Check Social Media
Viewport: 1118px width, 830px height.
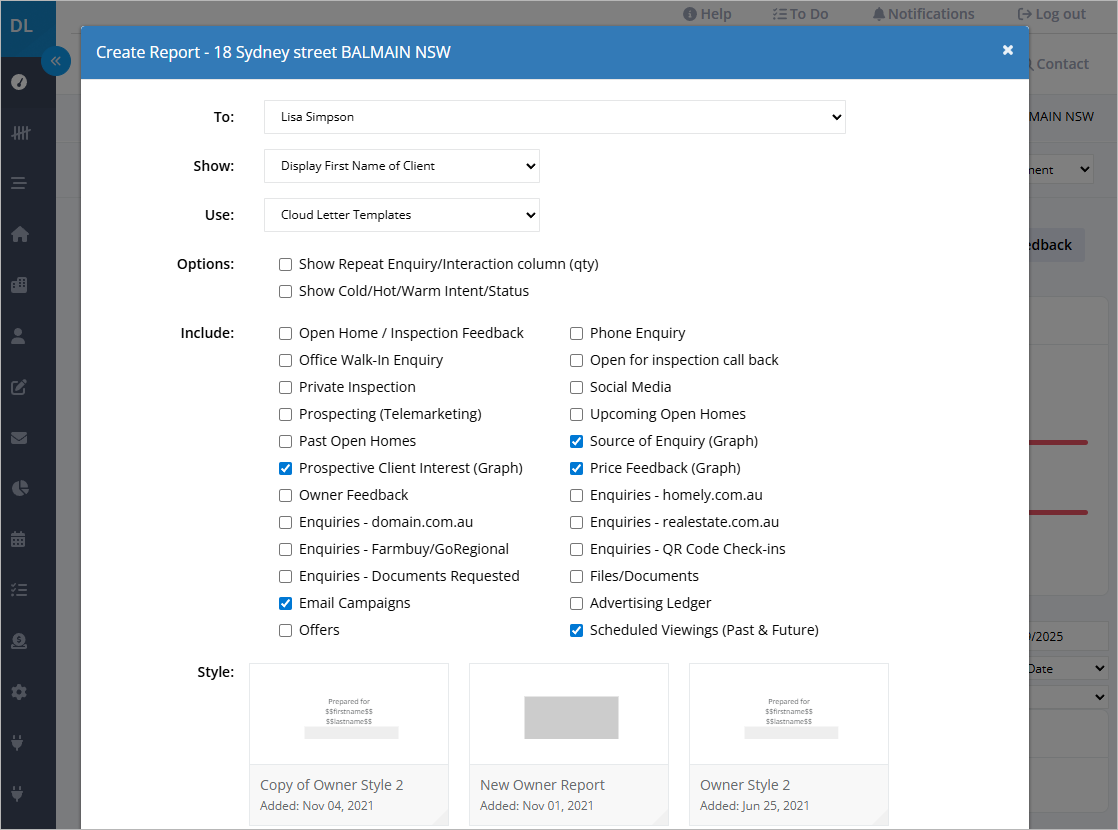576,388
